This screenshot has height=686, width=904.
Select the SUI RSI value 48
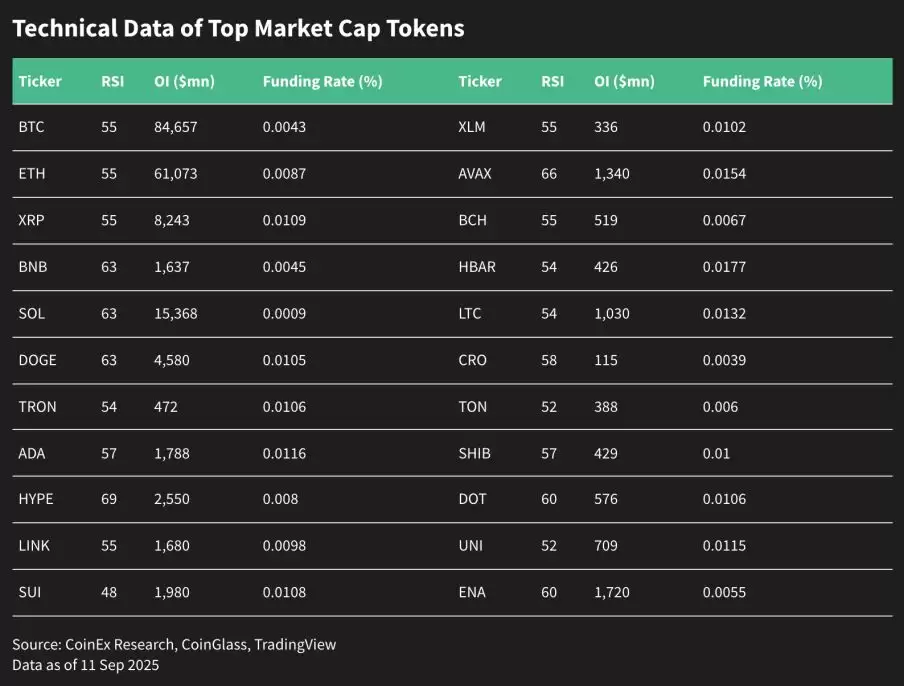[x=109, y=592]
